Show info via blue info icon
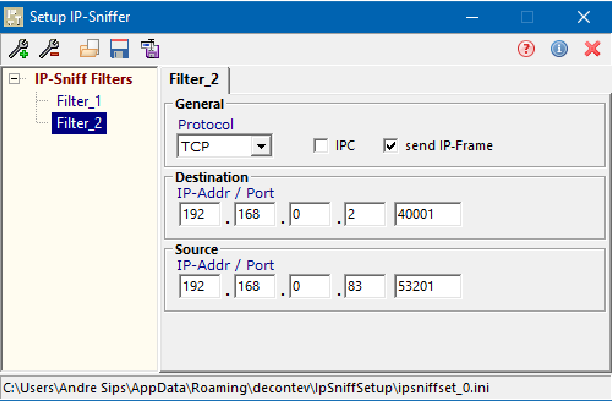 (x=559, y=49)
